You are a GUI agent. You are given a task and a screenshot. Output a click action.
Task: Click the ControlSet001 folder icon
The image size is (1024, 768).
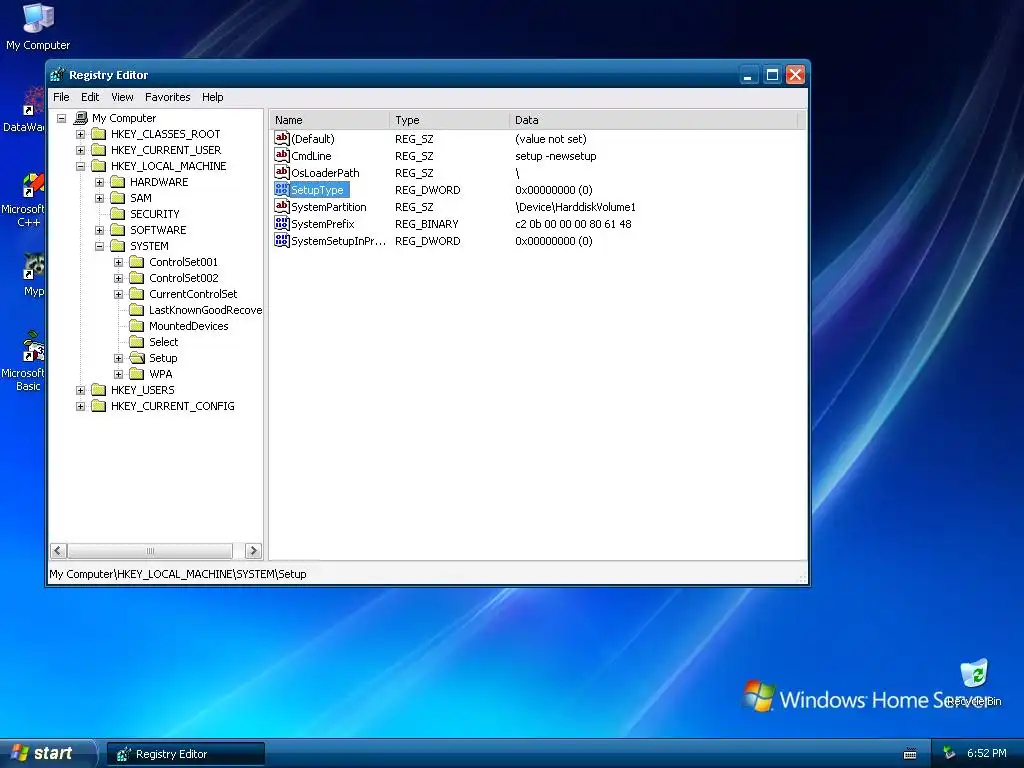coord(136,262)
